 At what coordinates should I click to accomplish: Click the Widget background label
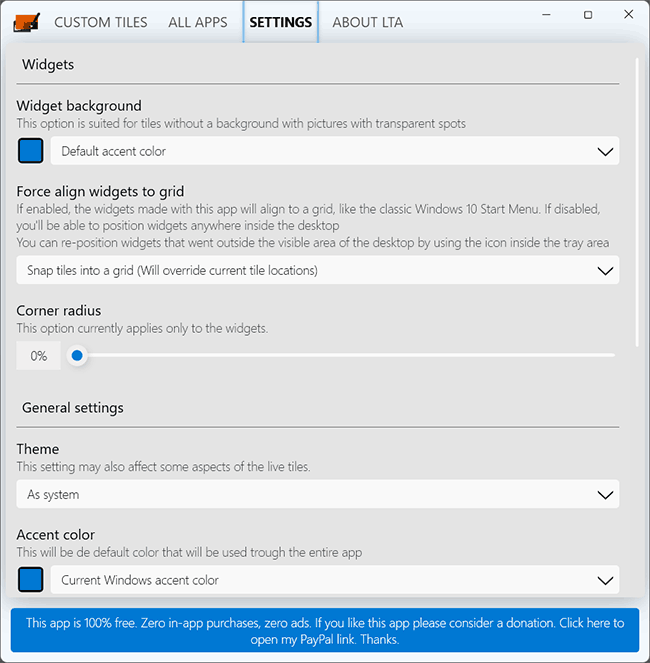tap(79, 106)
